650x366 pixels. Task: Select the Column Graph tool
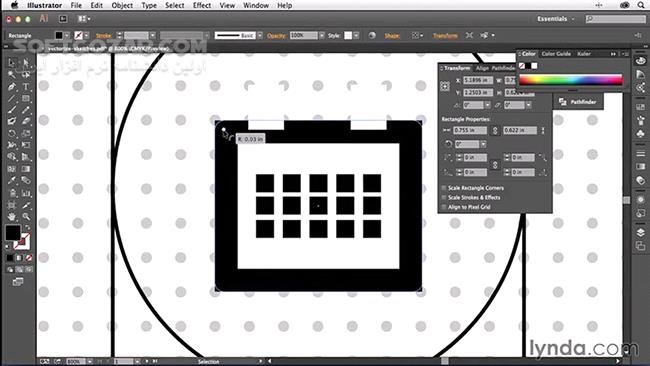[x=26, y=193]
